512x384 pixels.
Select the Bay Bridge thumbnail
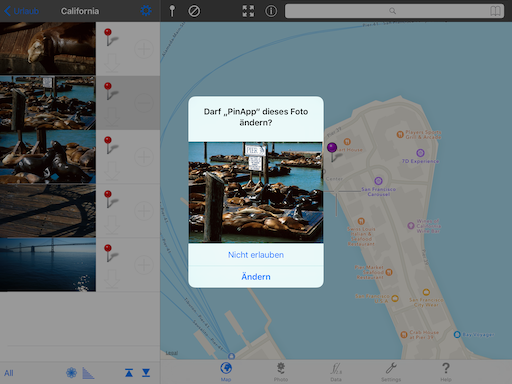pyautogui.click(x=48, y=265)
